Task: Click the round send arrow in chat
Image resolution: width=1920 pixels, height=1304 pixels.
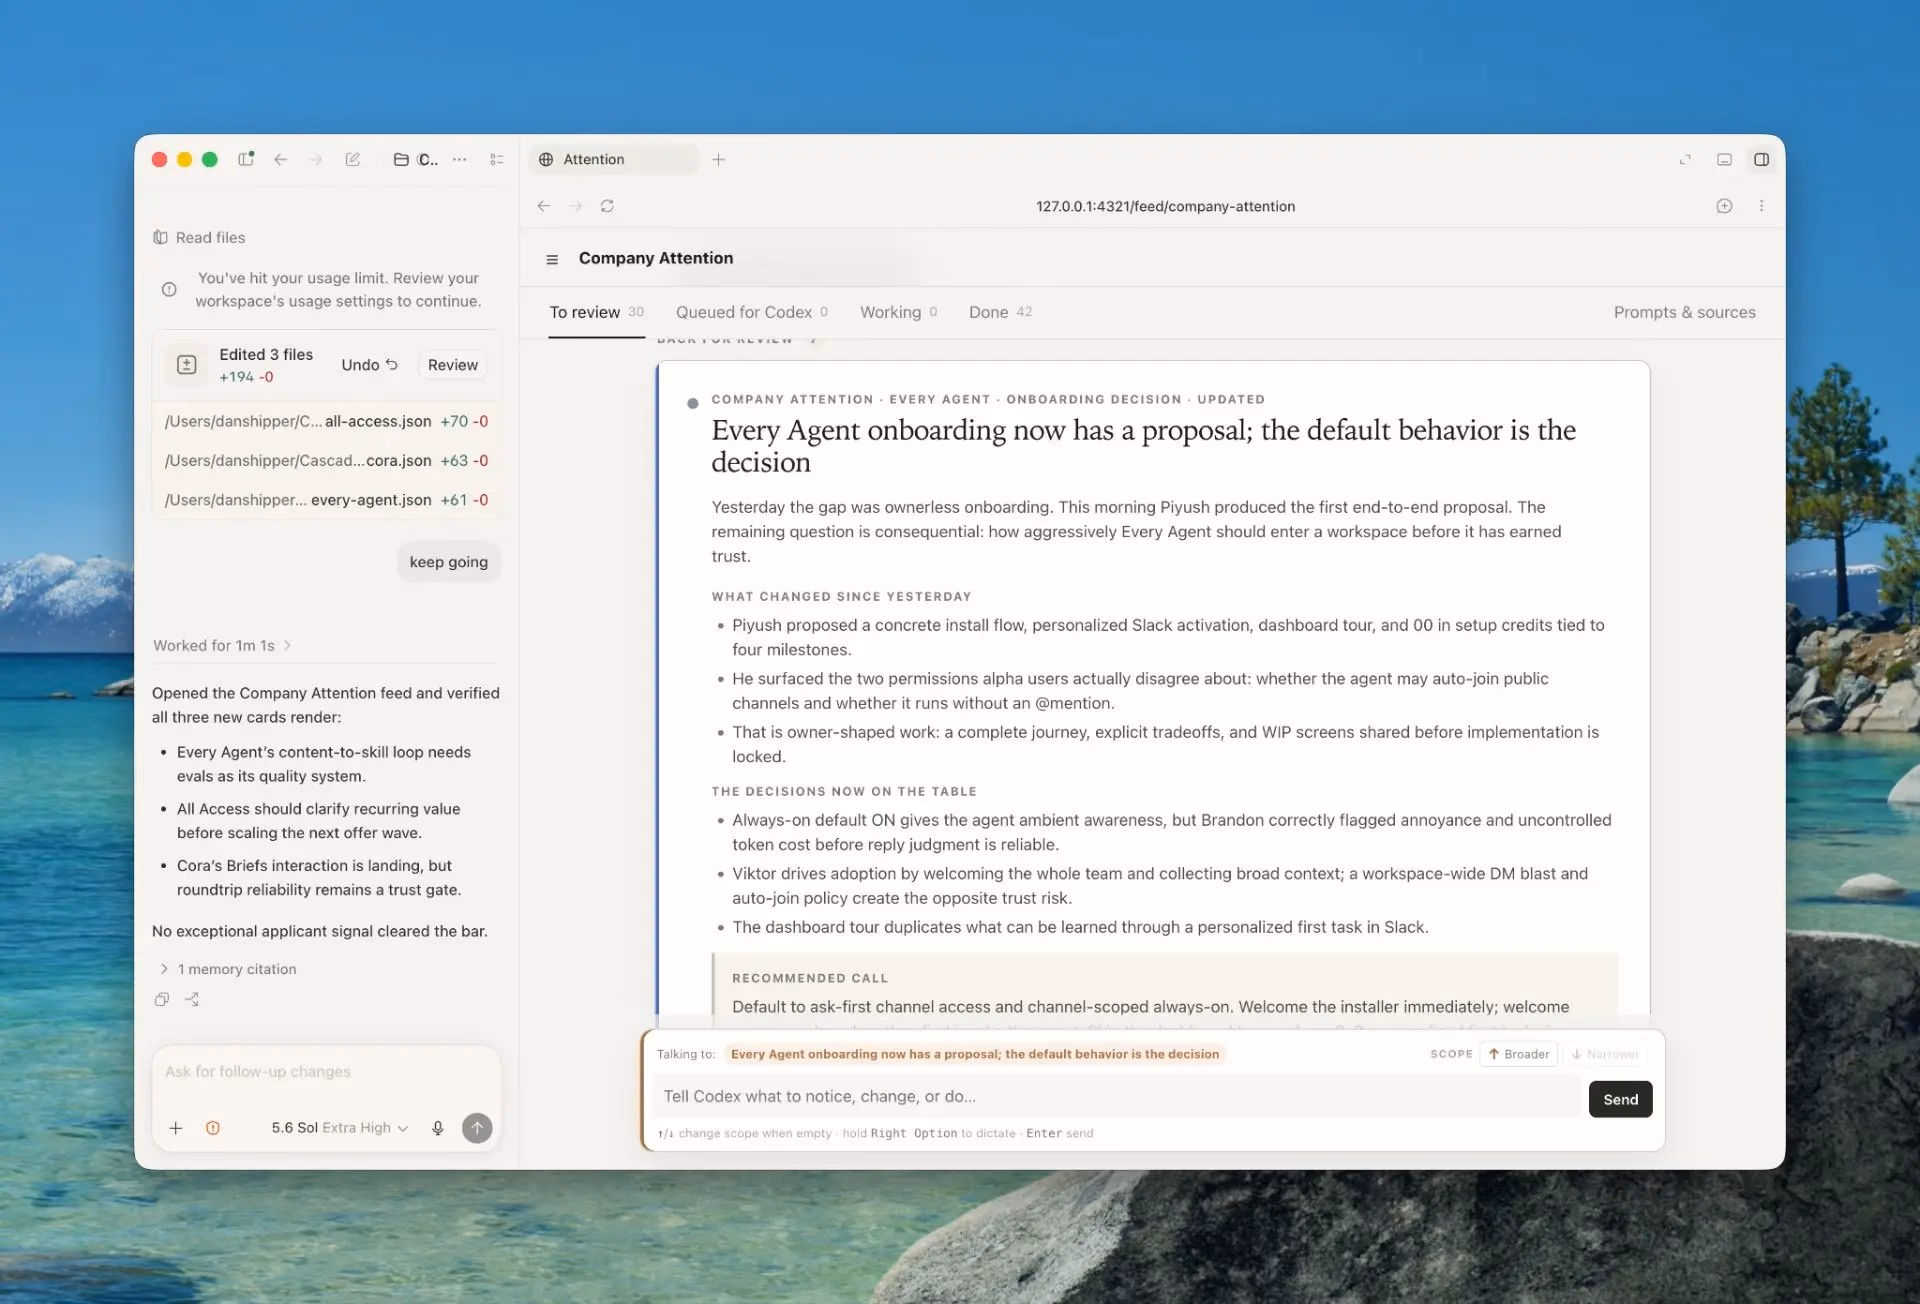Action: (477, 1128)
